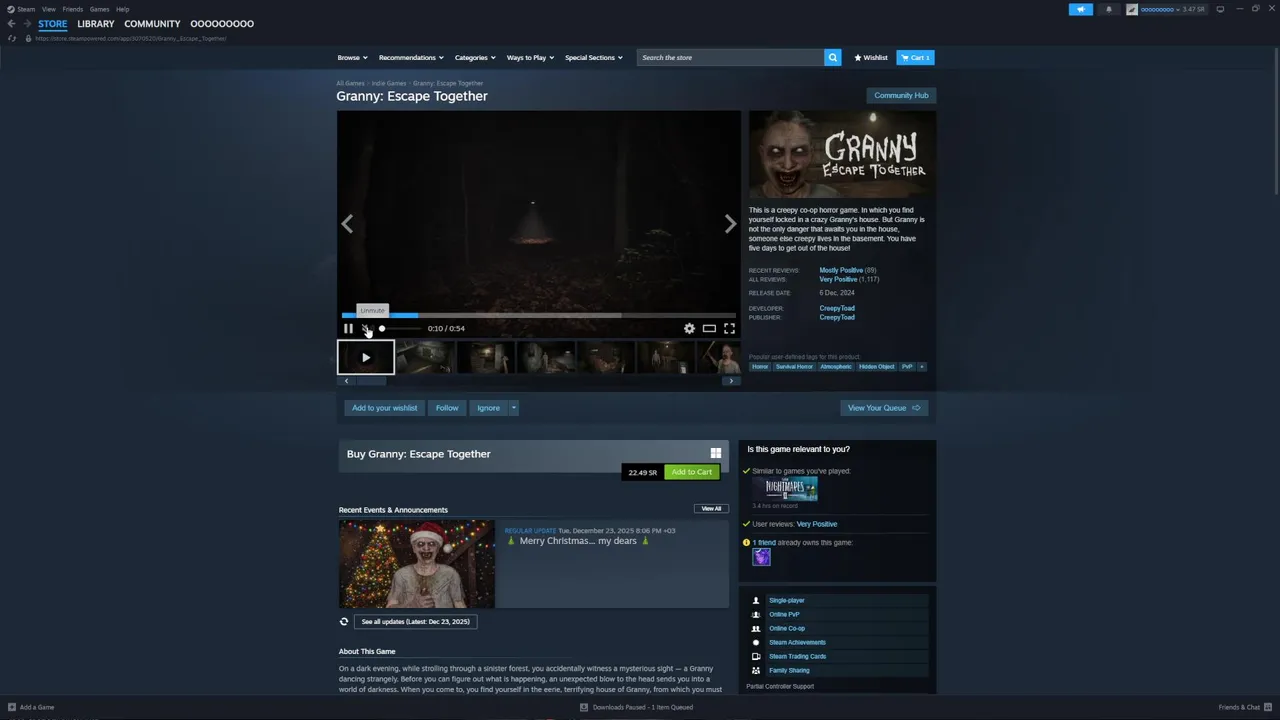Reload the store page

pyautogui.click(x=11, y=38)
